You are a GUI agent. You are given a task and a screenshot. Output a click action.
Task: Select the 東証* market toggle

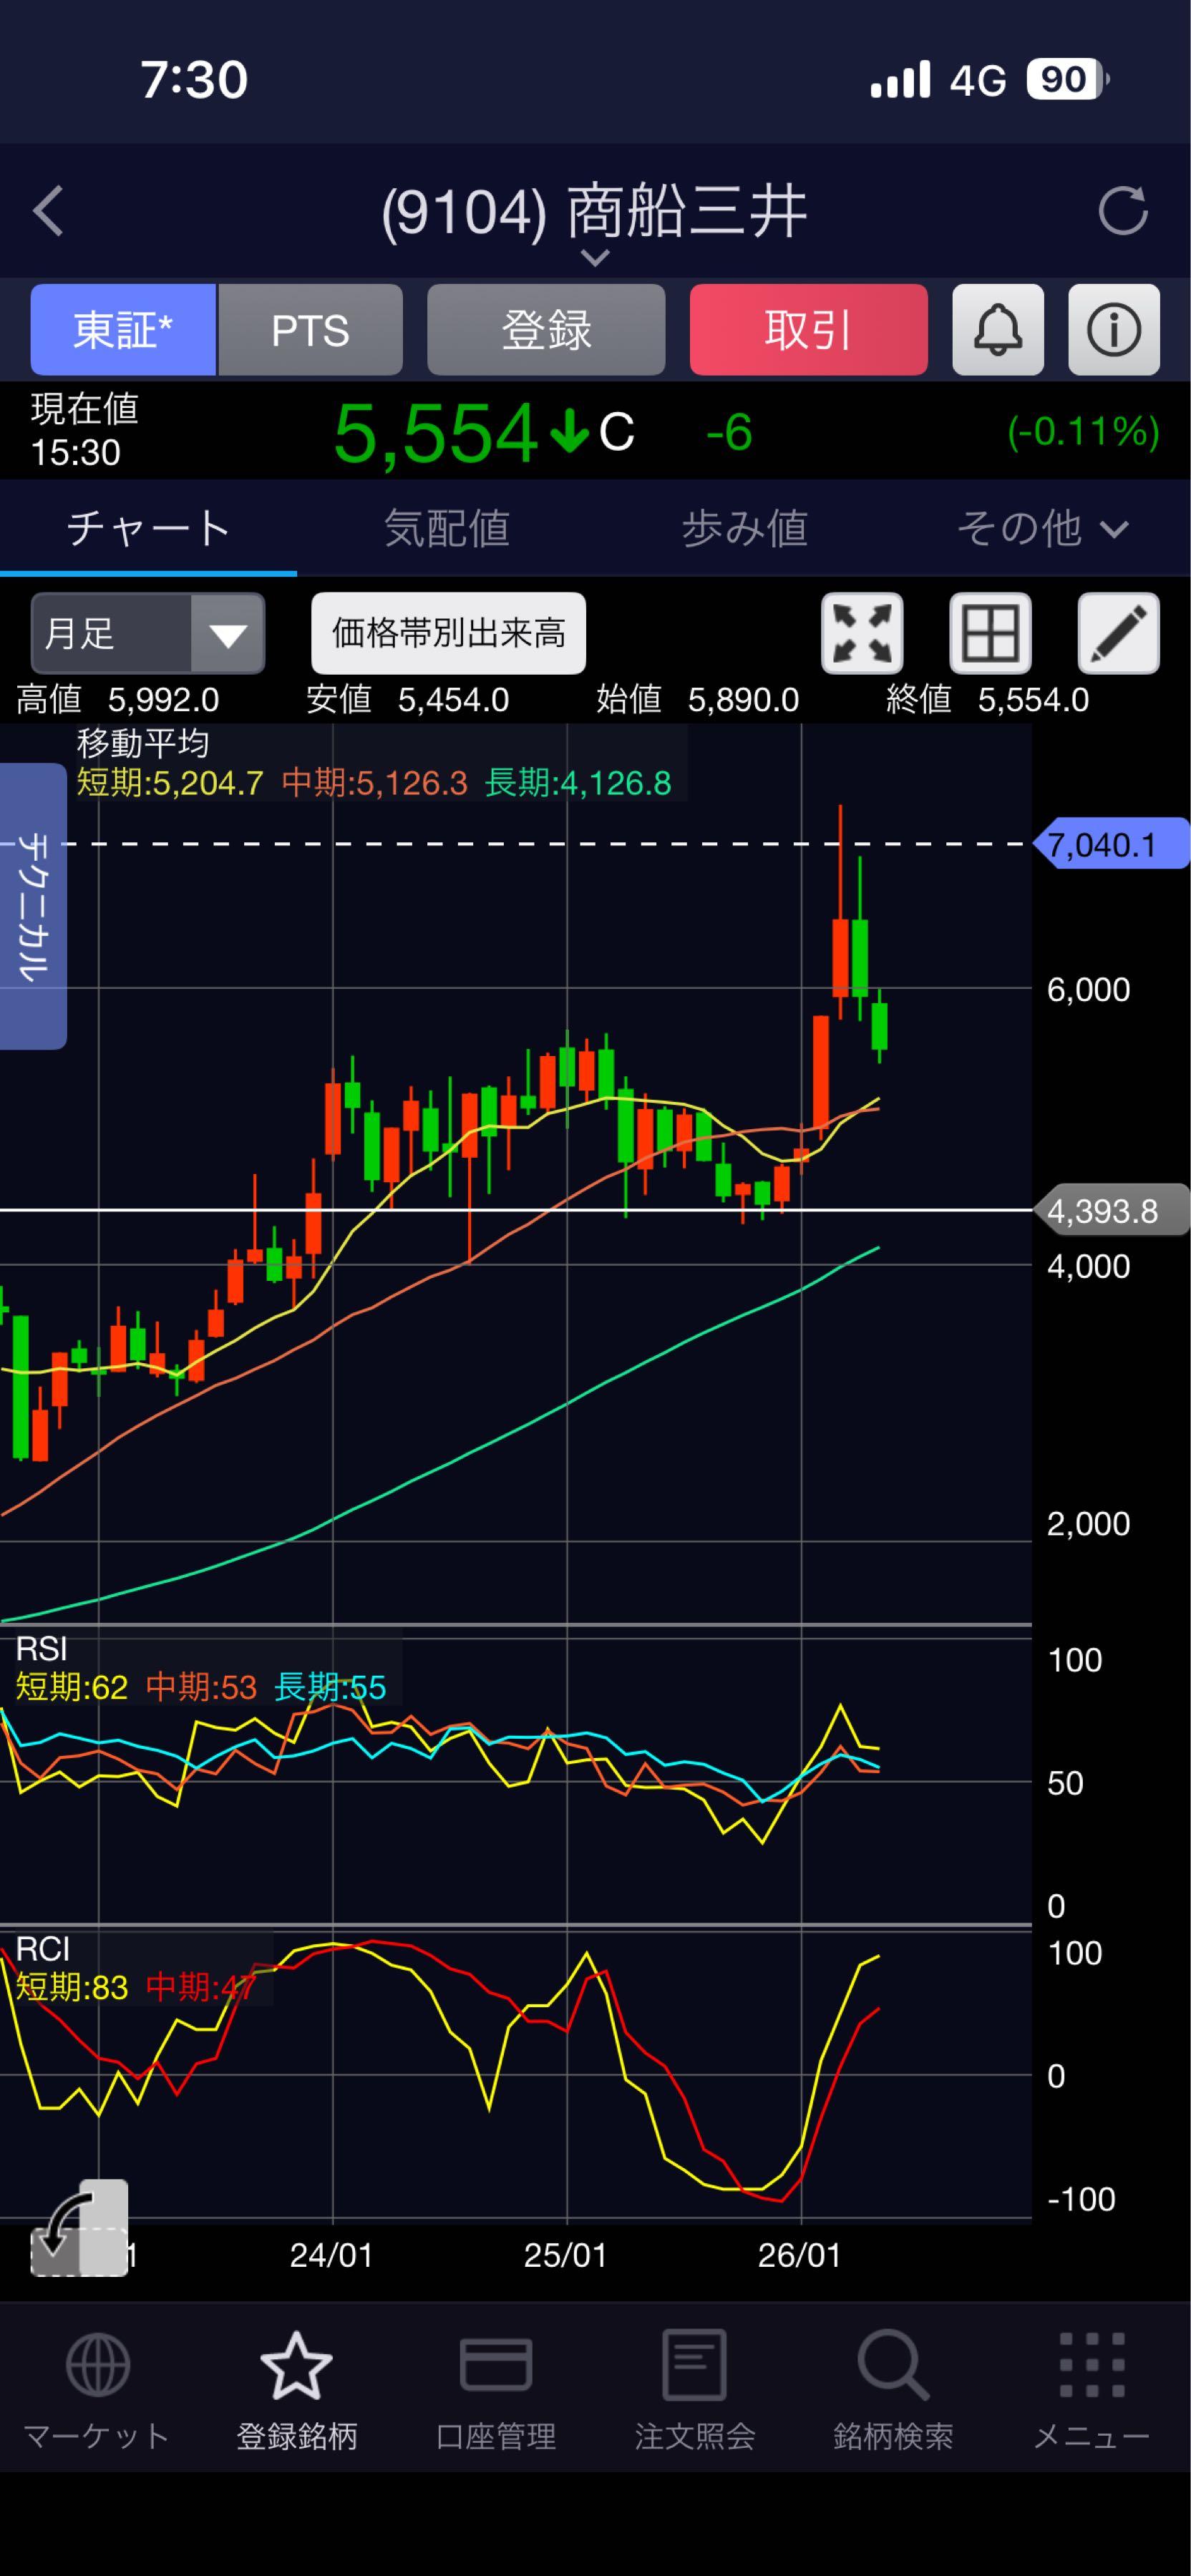(x=123, y=330)
